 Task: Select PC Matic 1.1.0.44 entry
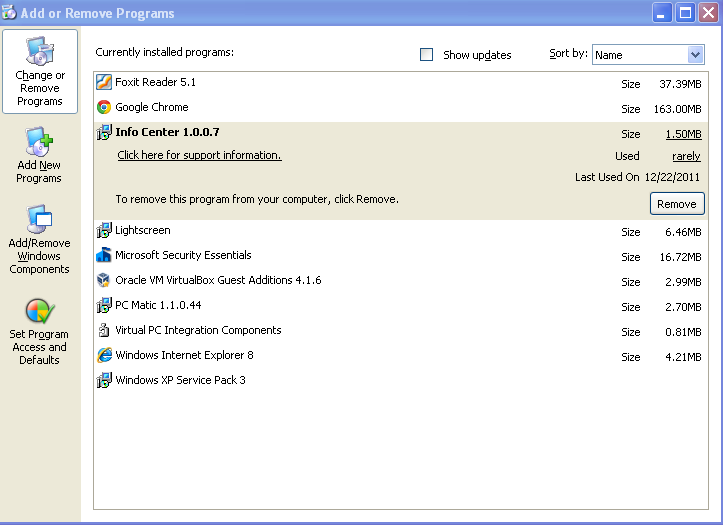[158, 306]
